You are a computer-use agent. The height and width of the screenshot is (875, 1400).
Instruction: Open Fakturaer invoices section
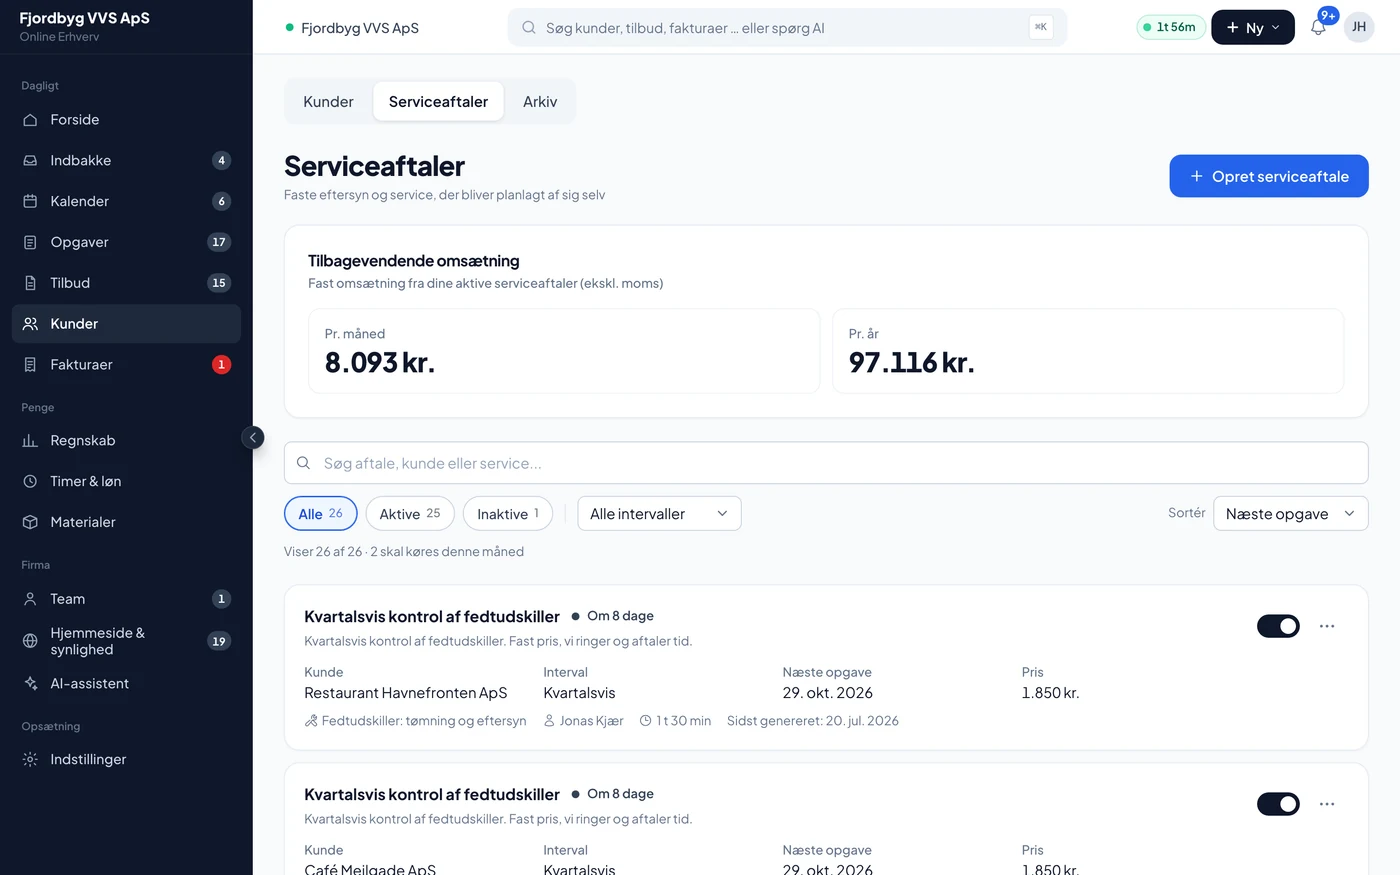click(x=126, y=365)
